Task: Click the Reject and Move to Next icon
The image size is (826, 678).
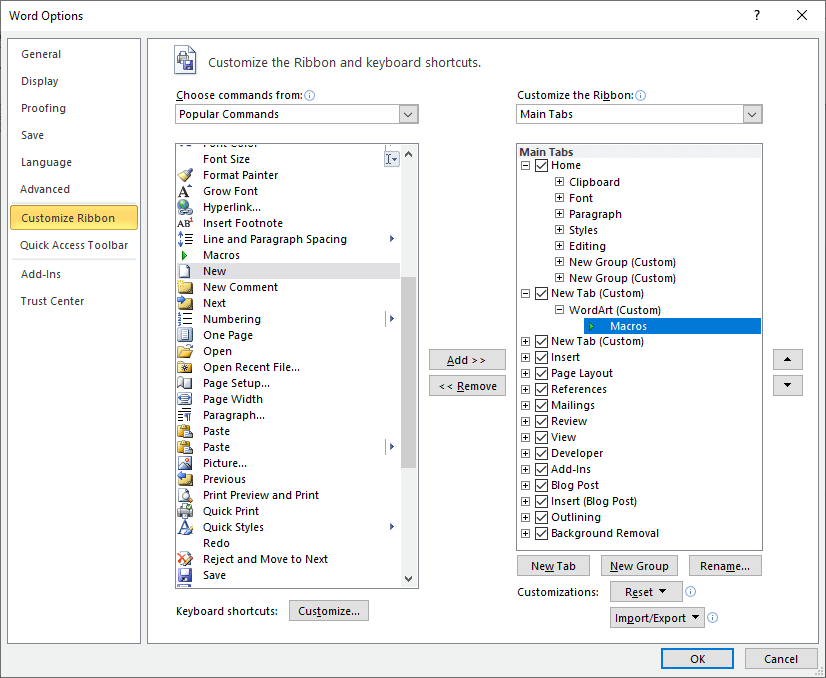Action: pos(185,559)
